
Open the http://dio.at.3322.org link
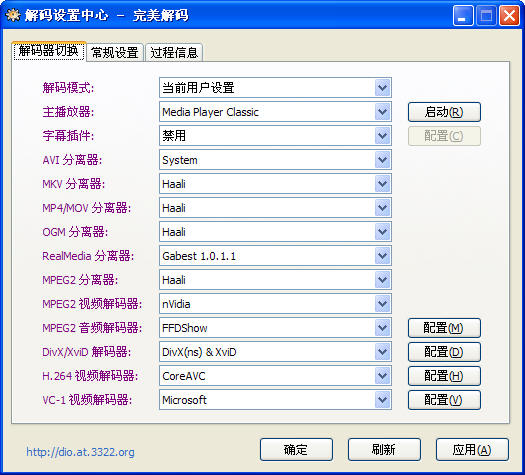tap(80, 452)
